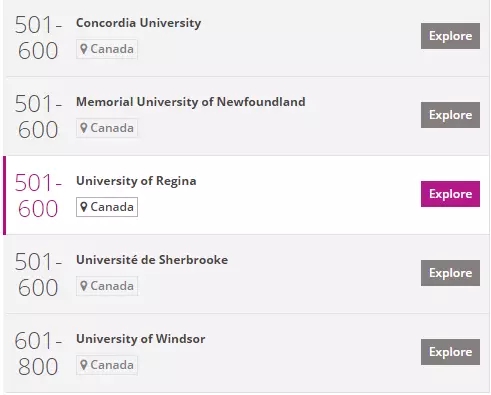Open Memorial University of Newfoundland title link
Screen dimensions: 491x395
click(191, 102)
